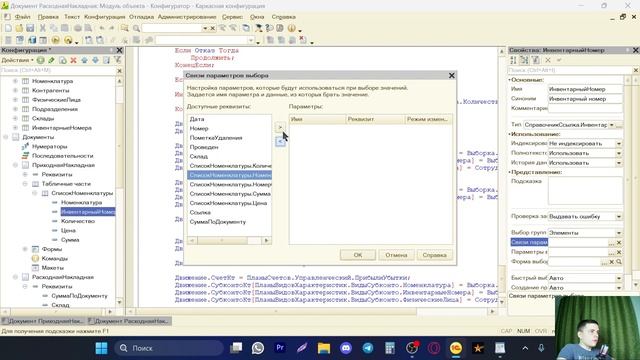
Task: Click the green add icon in Configuration panel
Action: click(41, 60)
